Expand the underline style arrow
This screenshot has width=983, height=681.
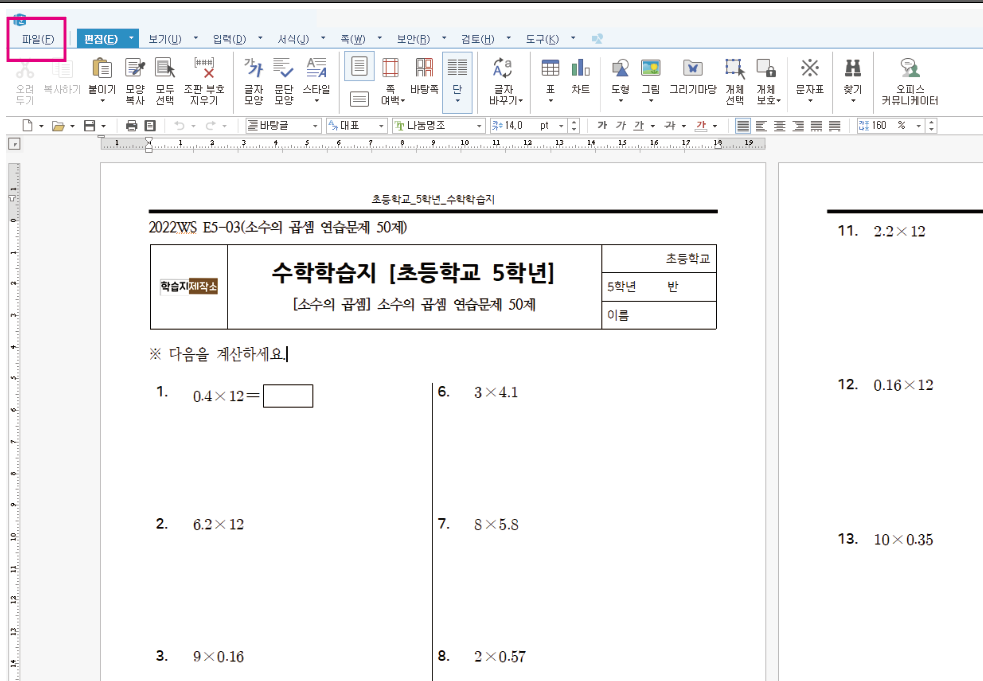[653, 126]
